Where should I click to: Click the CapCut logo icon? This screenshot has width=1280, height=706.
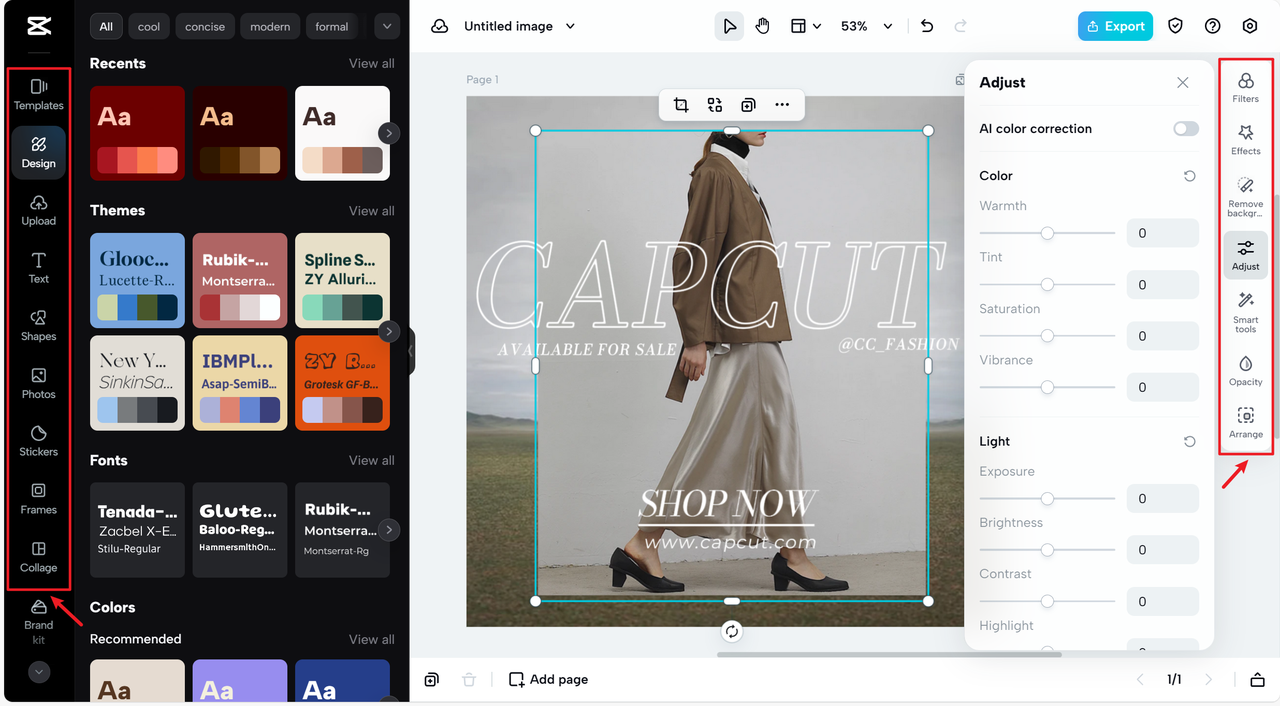coord(39,27)
